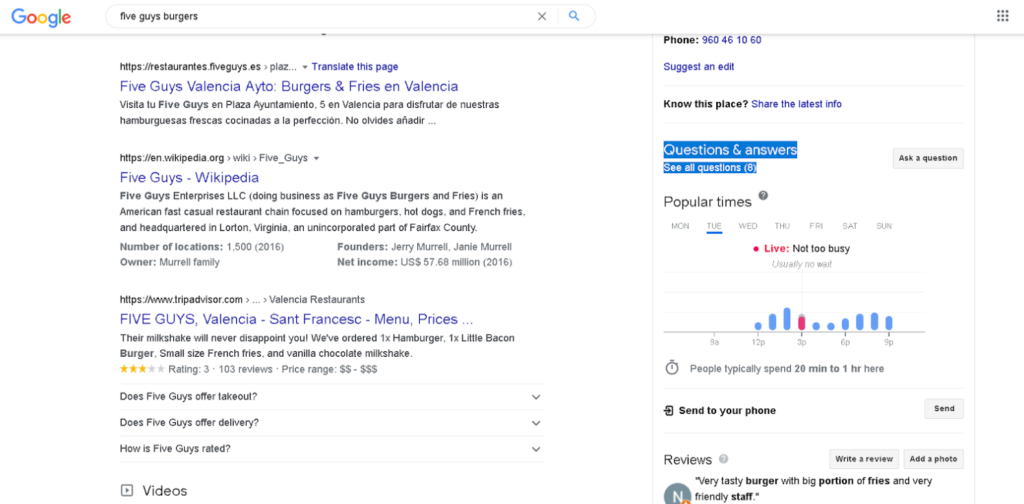
Task: Click the Reviews help question-mark icon
Action: (x=724, y=458)
